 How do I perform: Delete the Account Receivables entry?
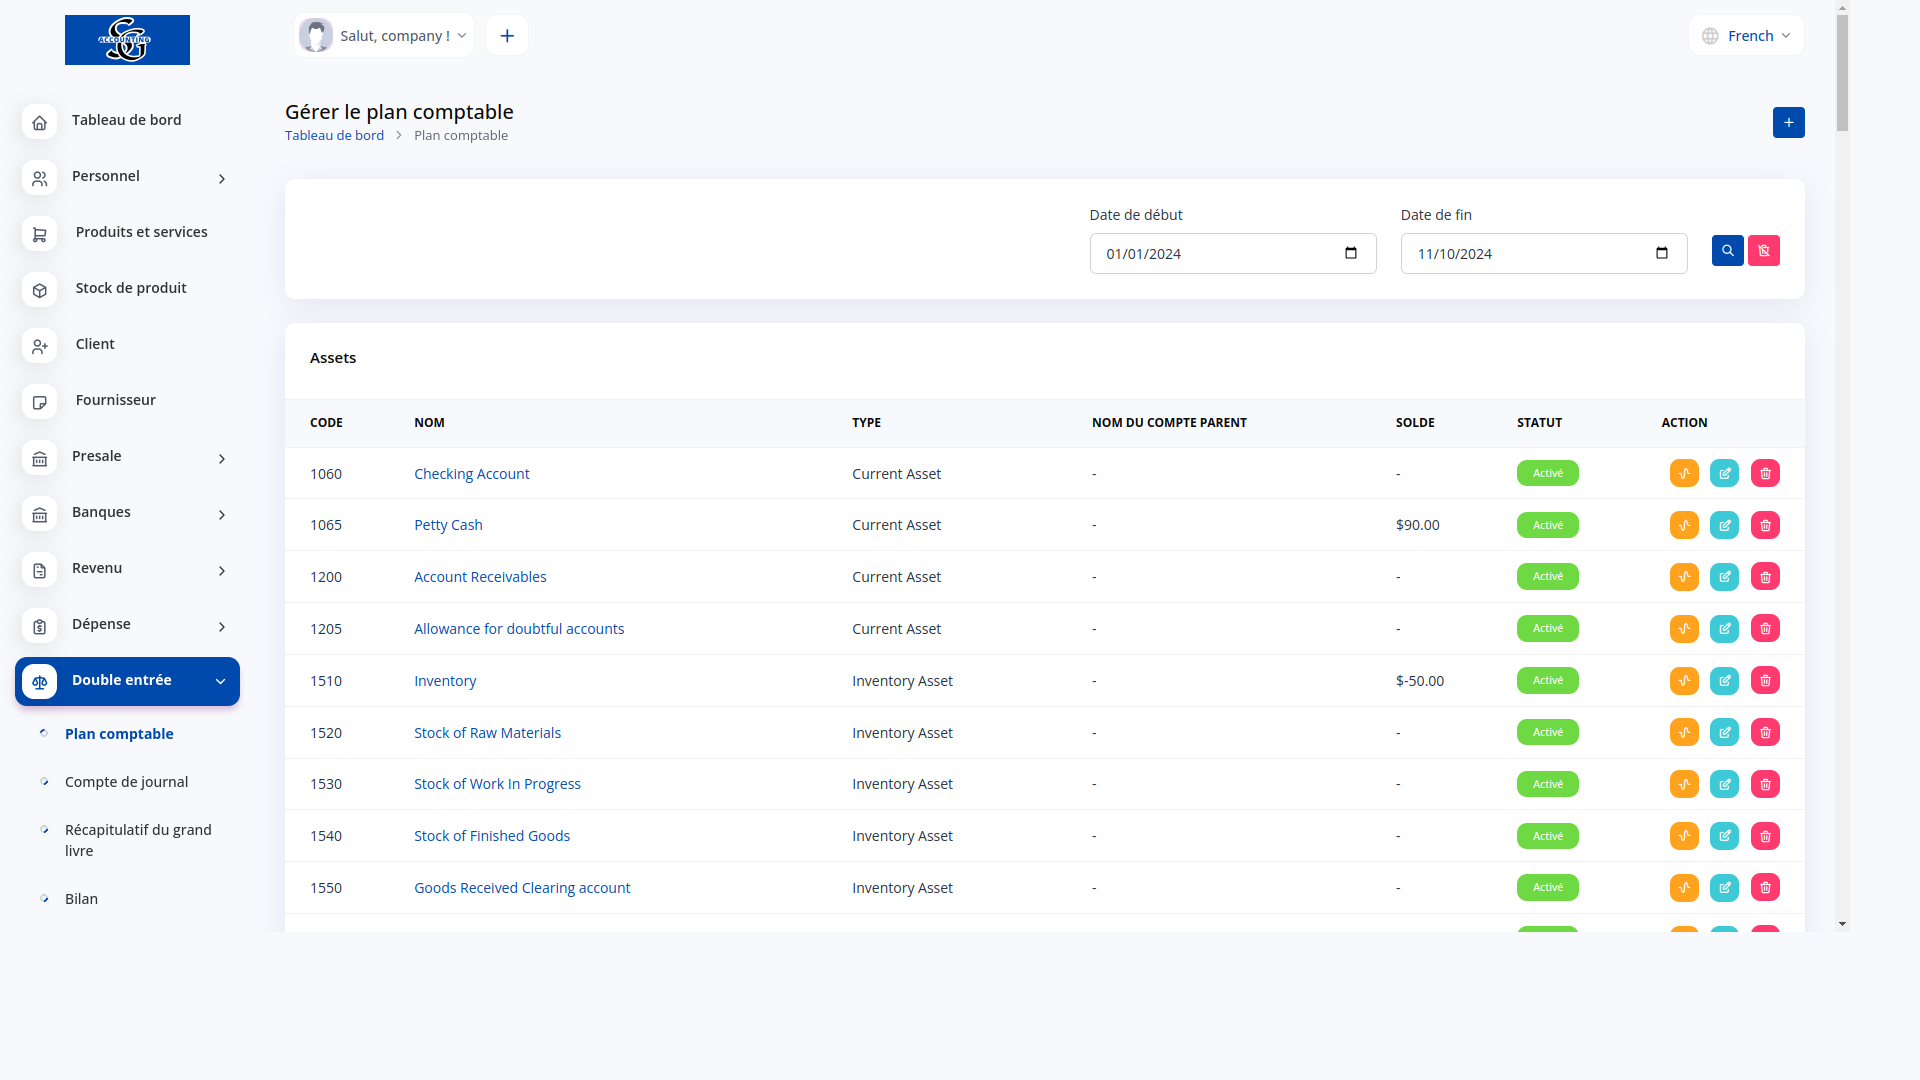click(x=1765, y=577)
